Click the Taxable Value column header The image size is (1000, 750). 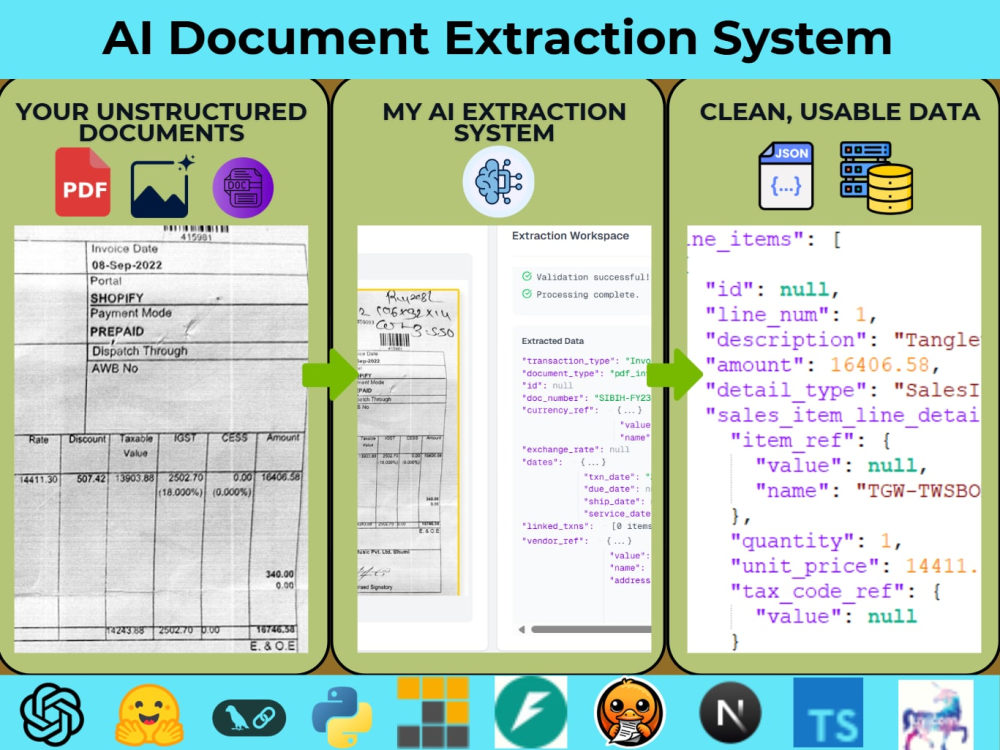(136, 446)
